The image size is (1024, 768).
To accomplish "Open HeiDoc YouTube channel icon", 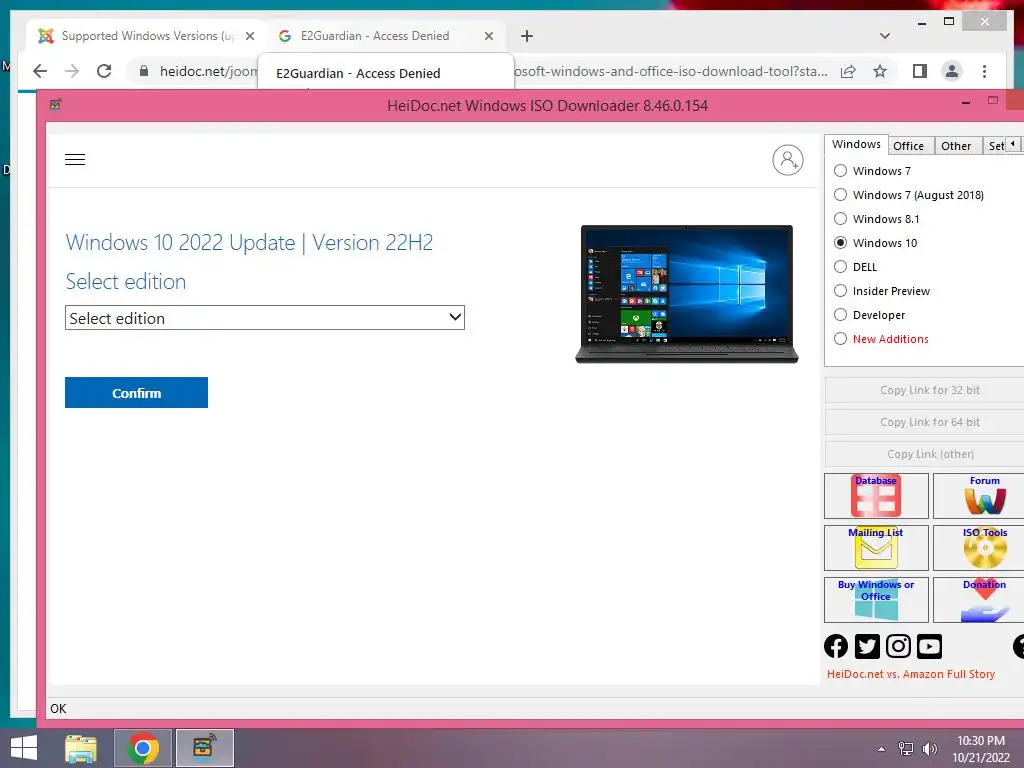I will 929,647.
